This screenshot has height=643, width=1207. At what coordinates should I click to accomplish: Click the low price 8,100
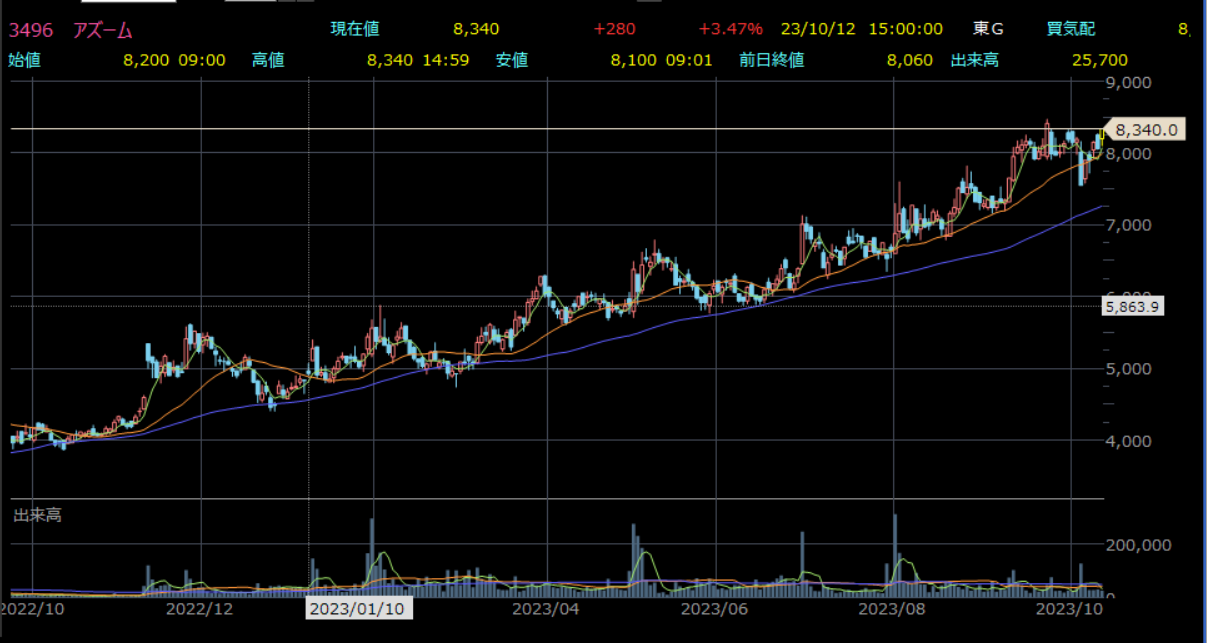pos(634,60)
